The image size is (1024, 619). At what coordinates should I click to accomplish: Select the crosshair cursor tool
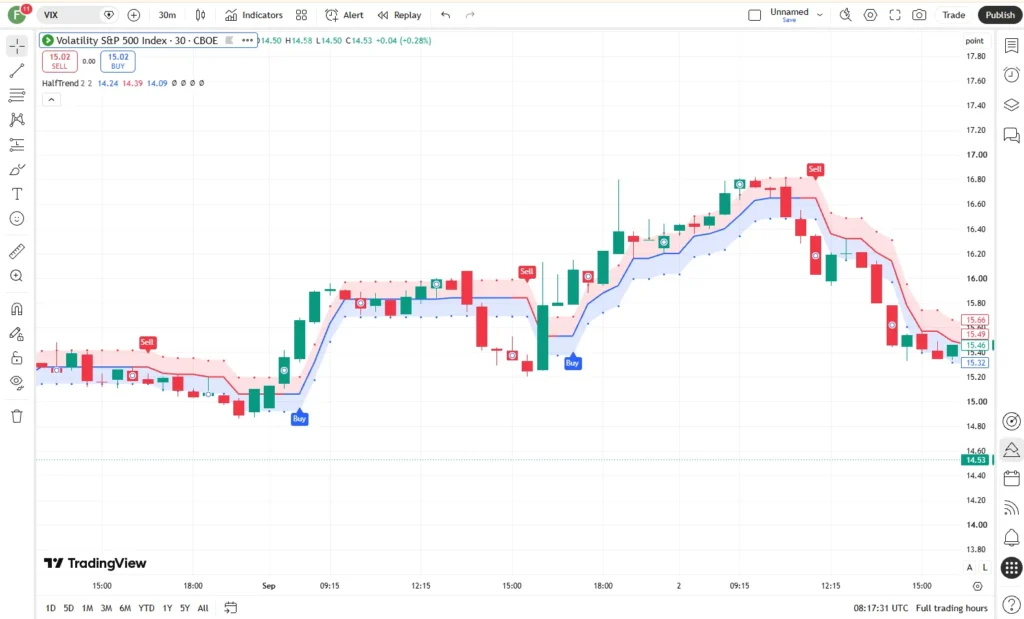(17, 46)
